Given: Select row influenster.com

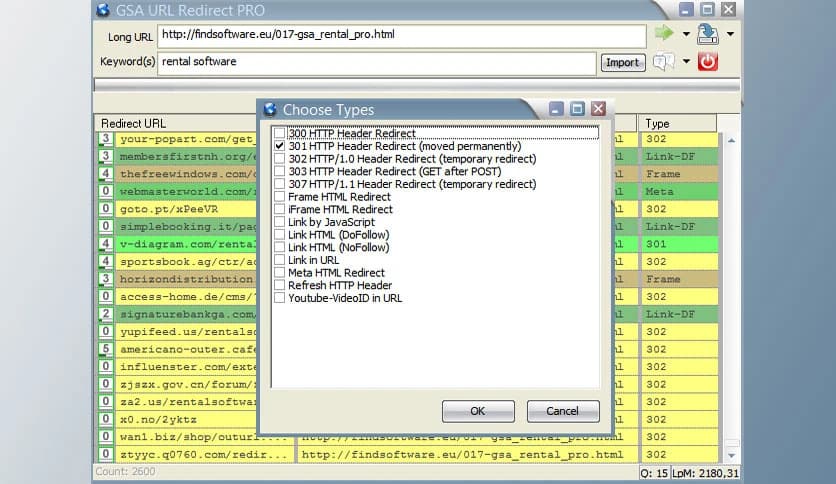Looking at the screenshot, I should 186,367.
